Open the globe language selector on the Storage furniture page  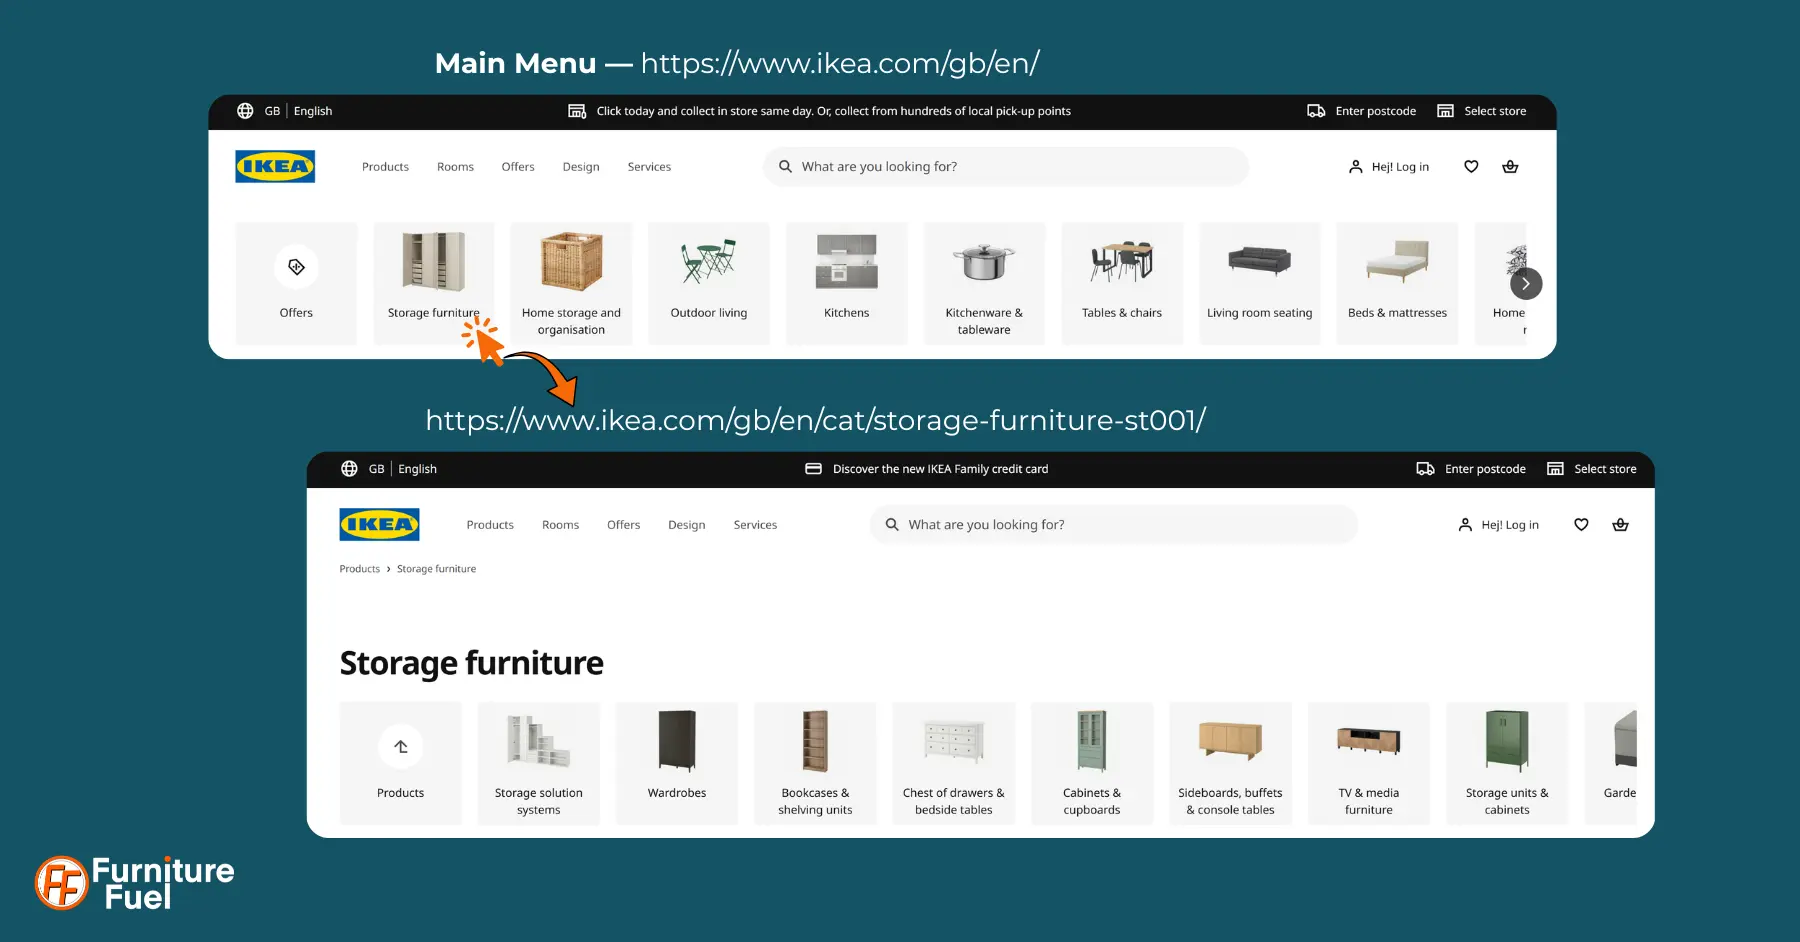coord(349,469)
